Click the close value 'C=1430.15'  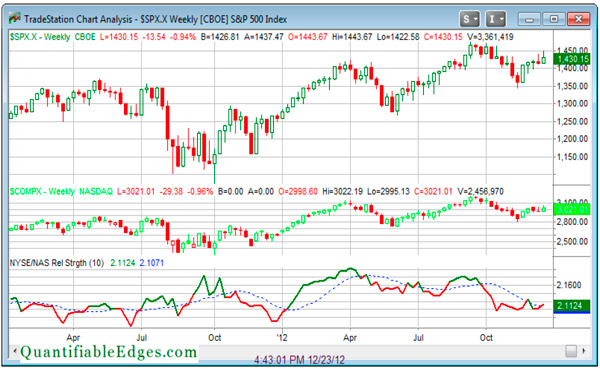pos(443,37)
